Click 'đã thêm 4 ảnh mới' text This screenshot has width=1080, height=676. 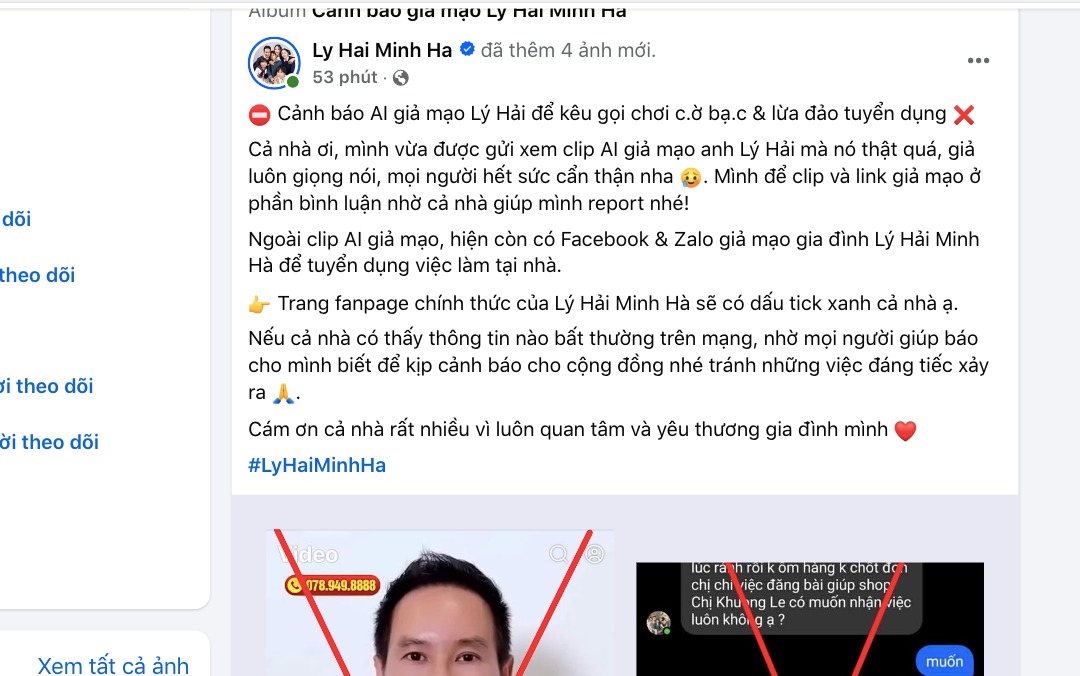point(568,50)
